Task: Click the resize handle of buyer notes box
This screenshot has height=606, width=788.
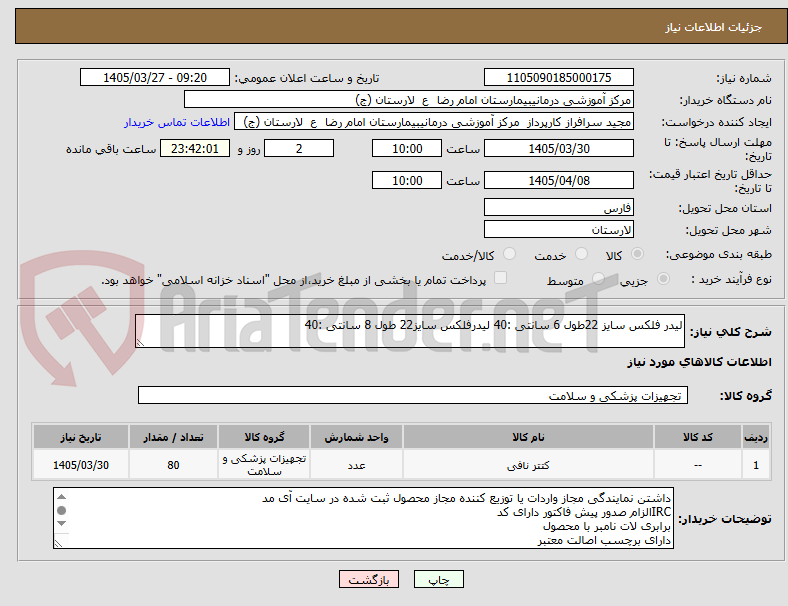Action: 58,544
